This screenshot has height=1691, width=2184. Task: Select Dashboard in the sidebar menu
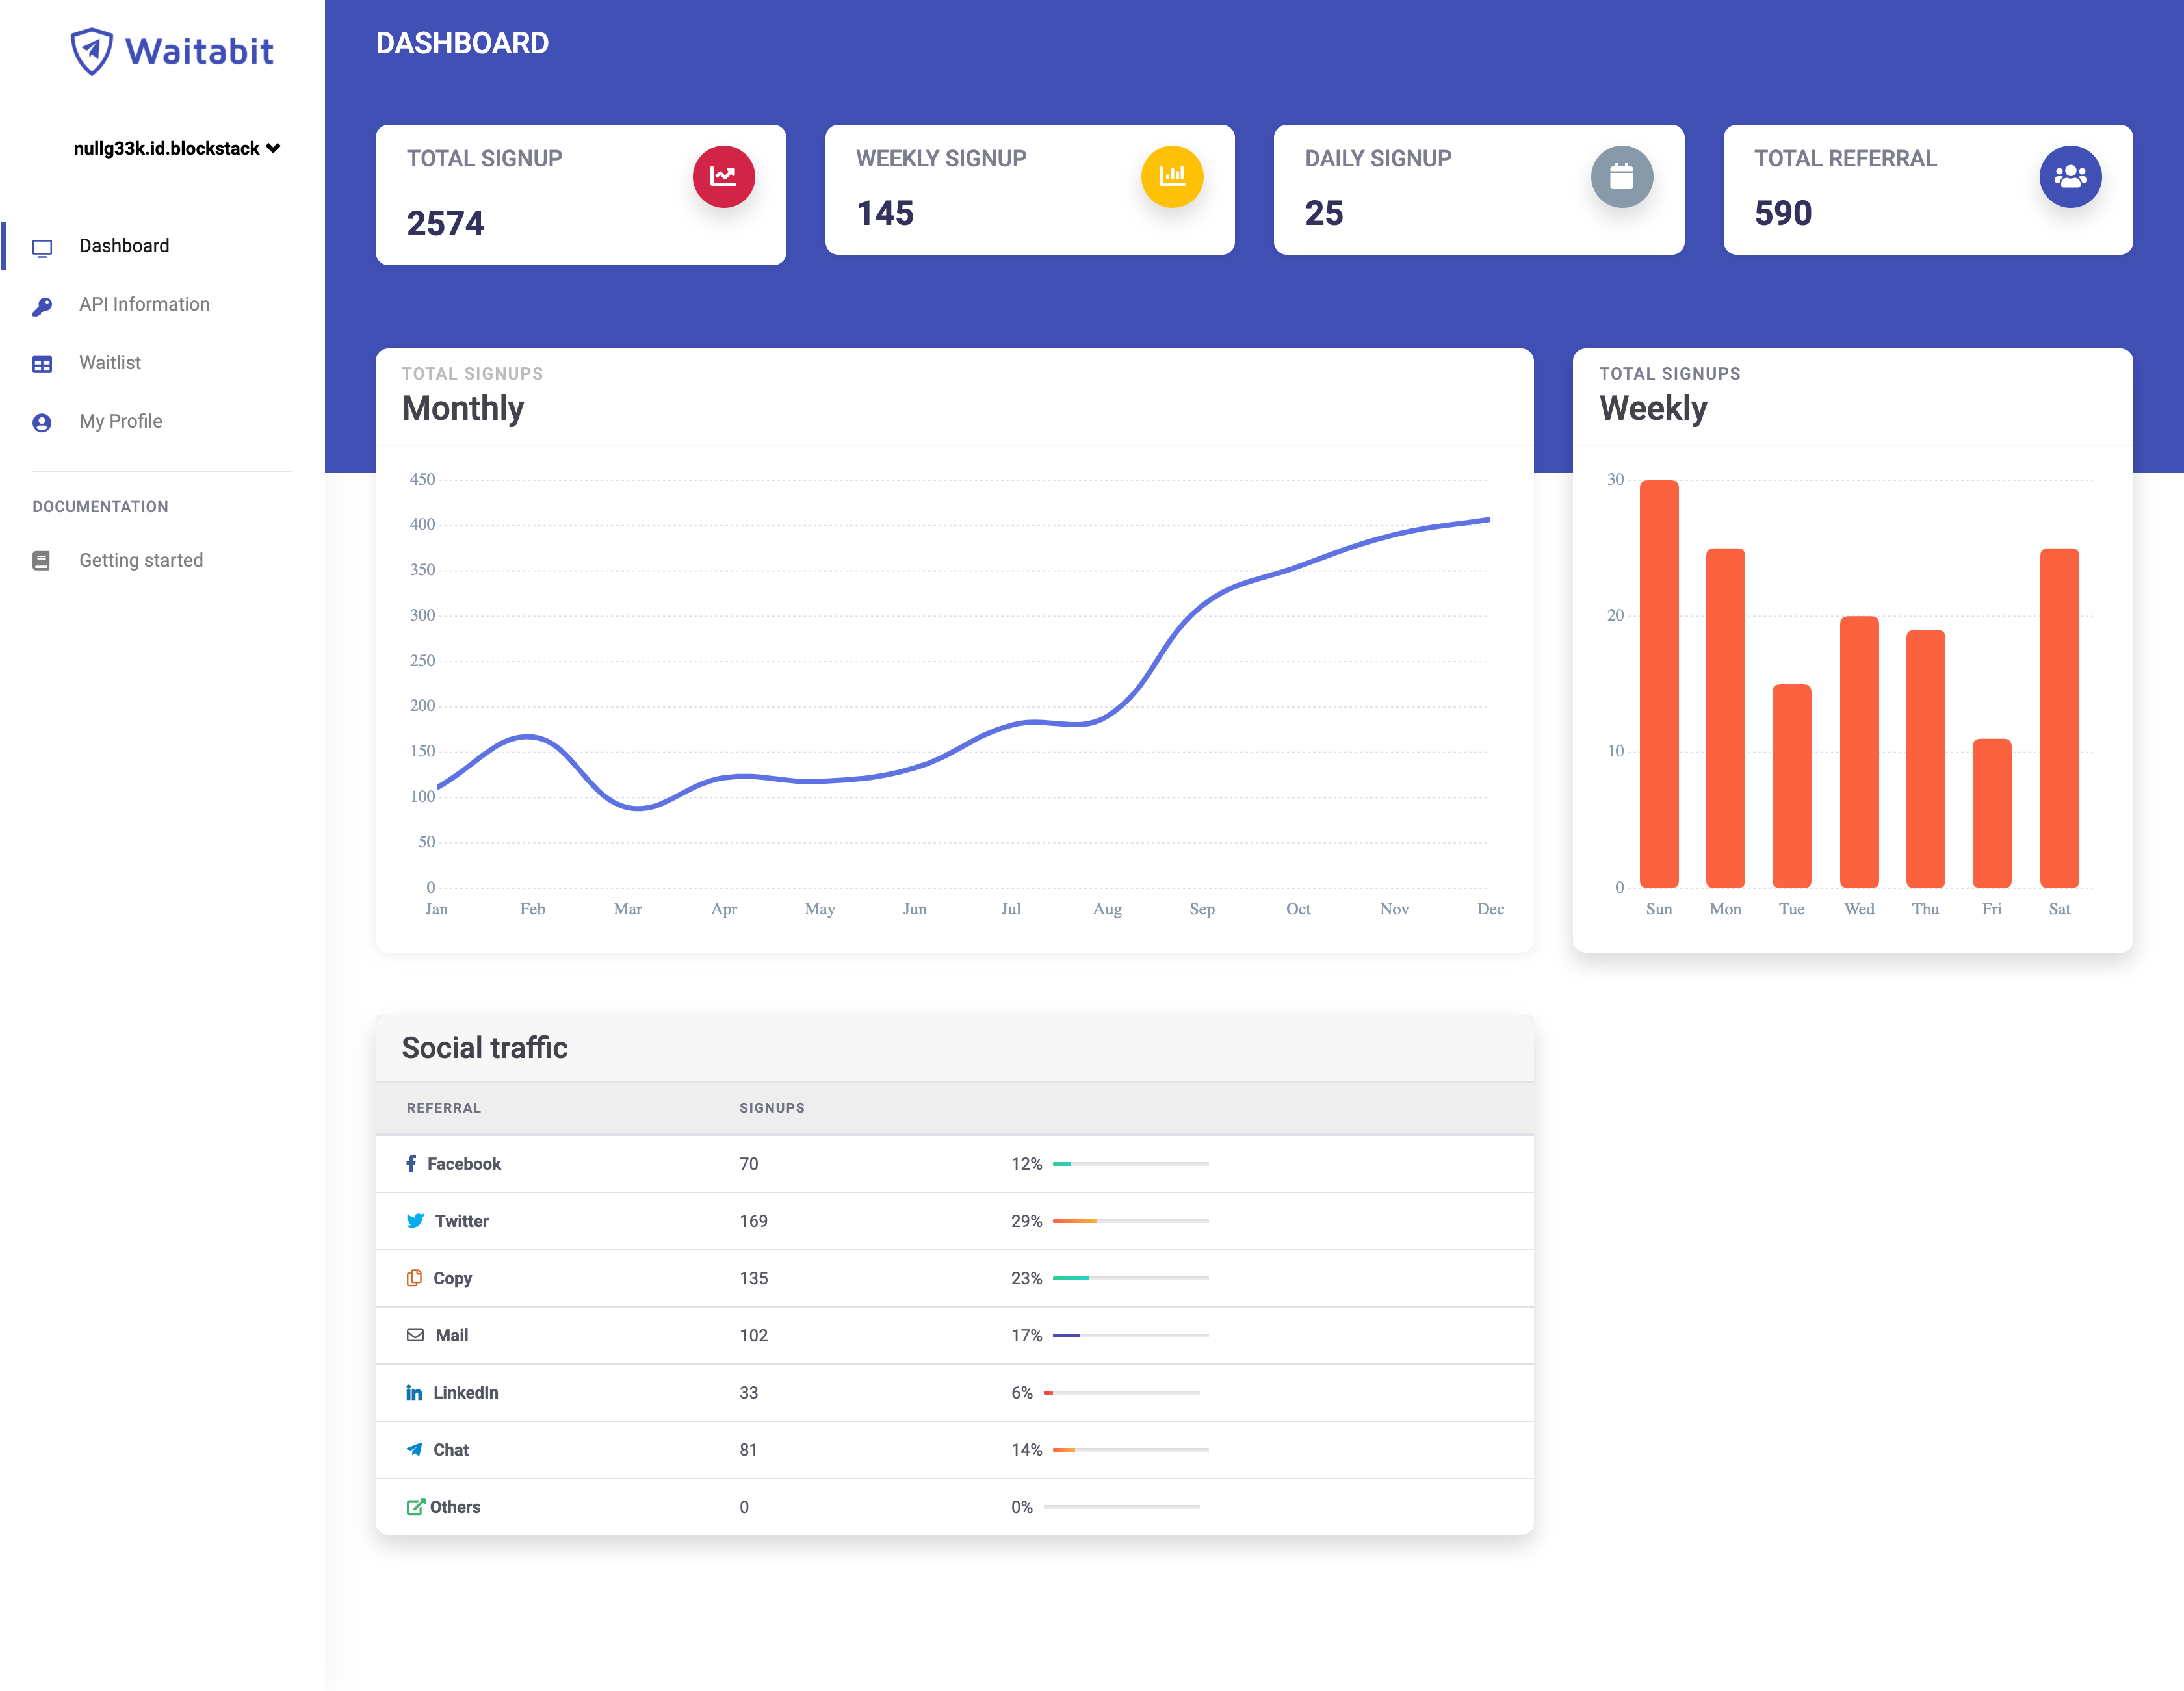click(x=124, y=246)
